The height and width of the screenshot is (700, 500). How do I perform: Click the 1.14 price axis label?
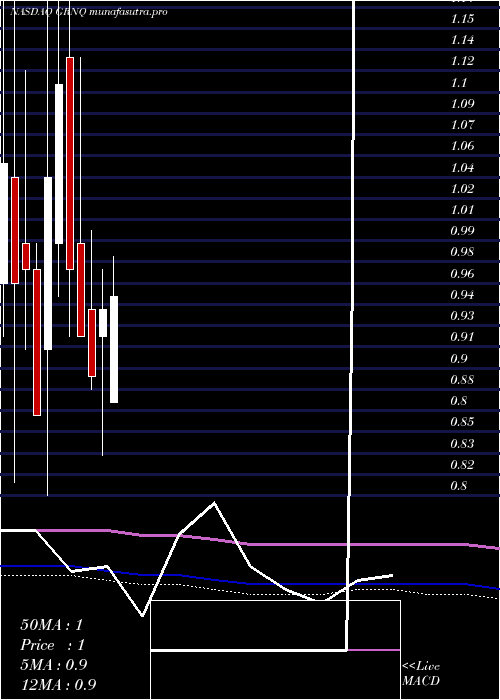click(x=462, y=40)
